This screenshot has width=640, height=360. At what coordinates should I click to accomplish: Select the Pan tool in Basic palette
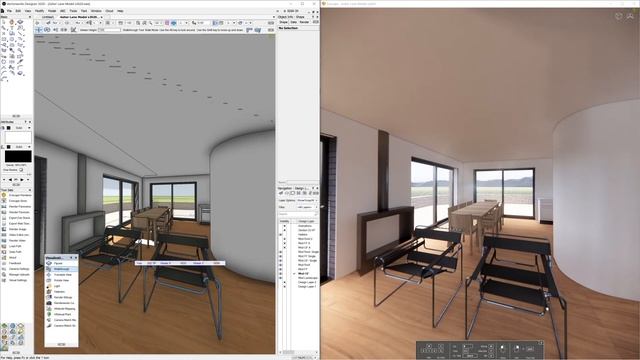click(12, 22)
